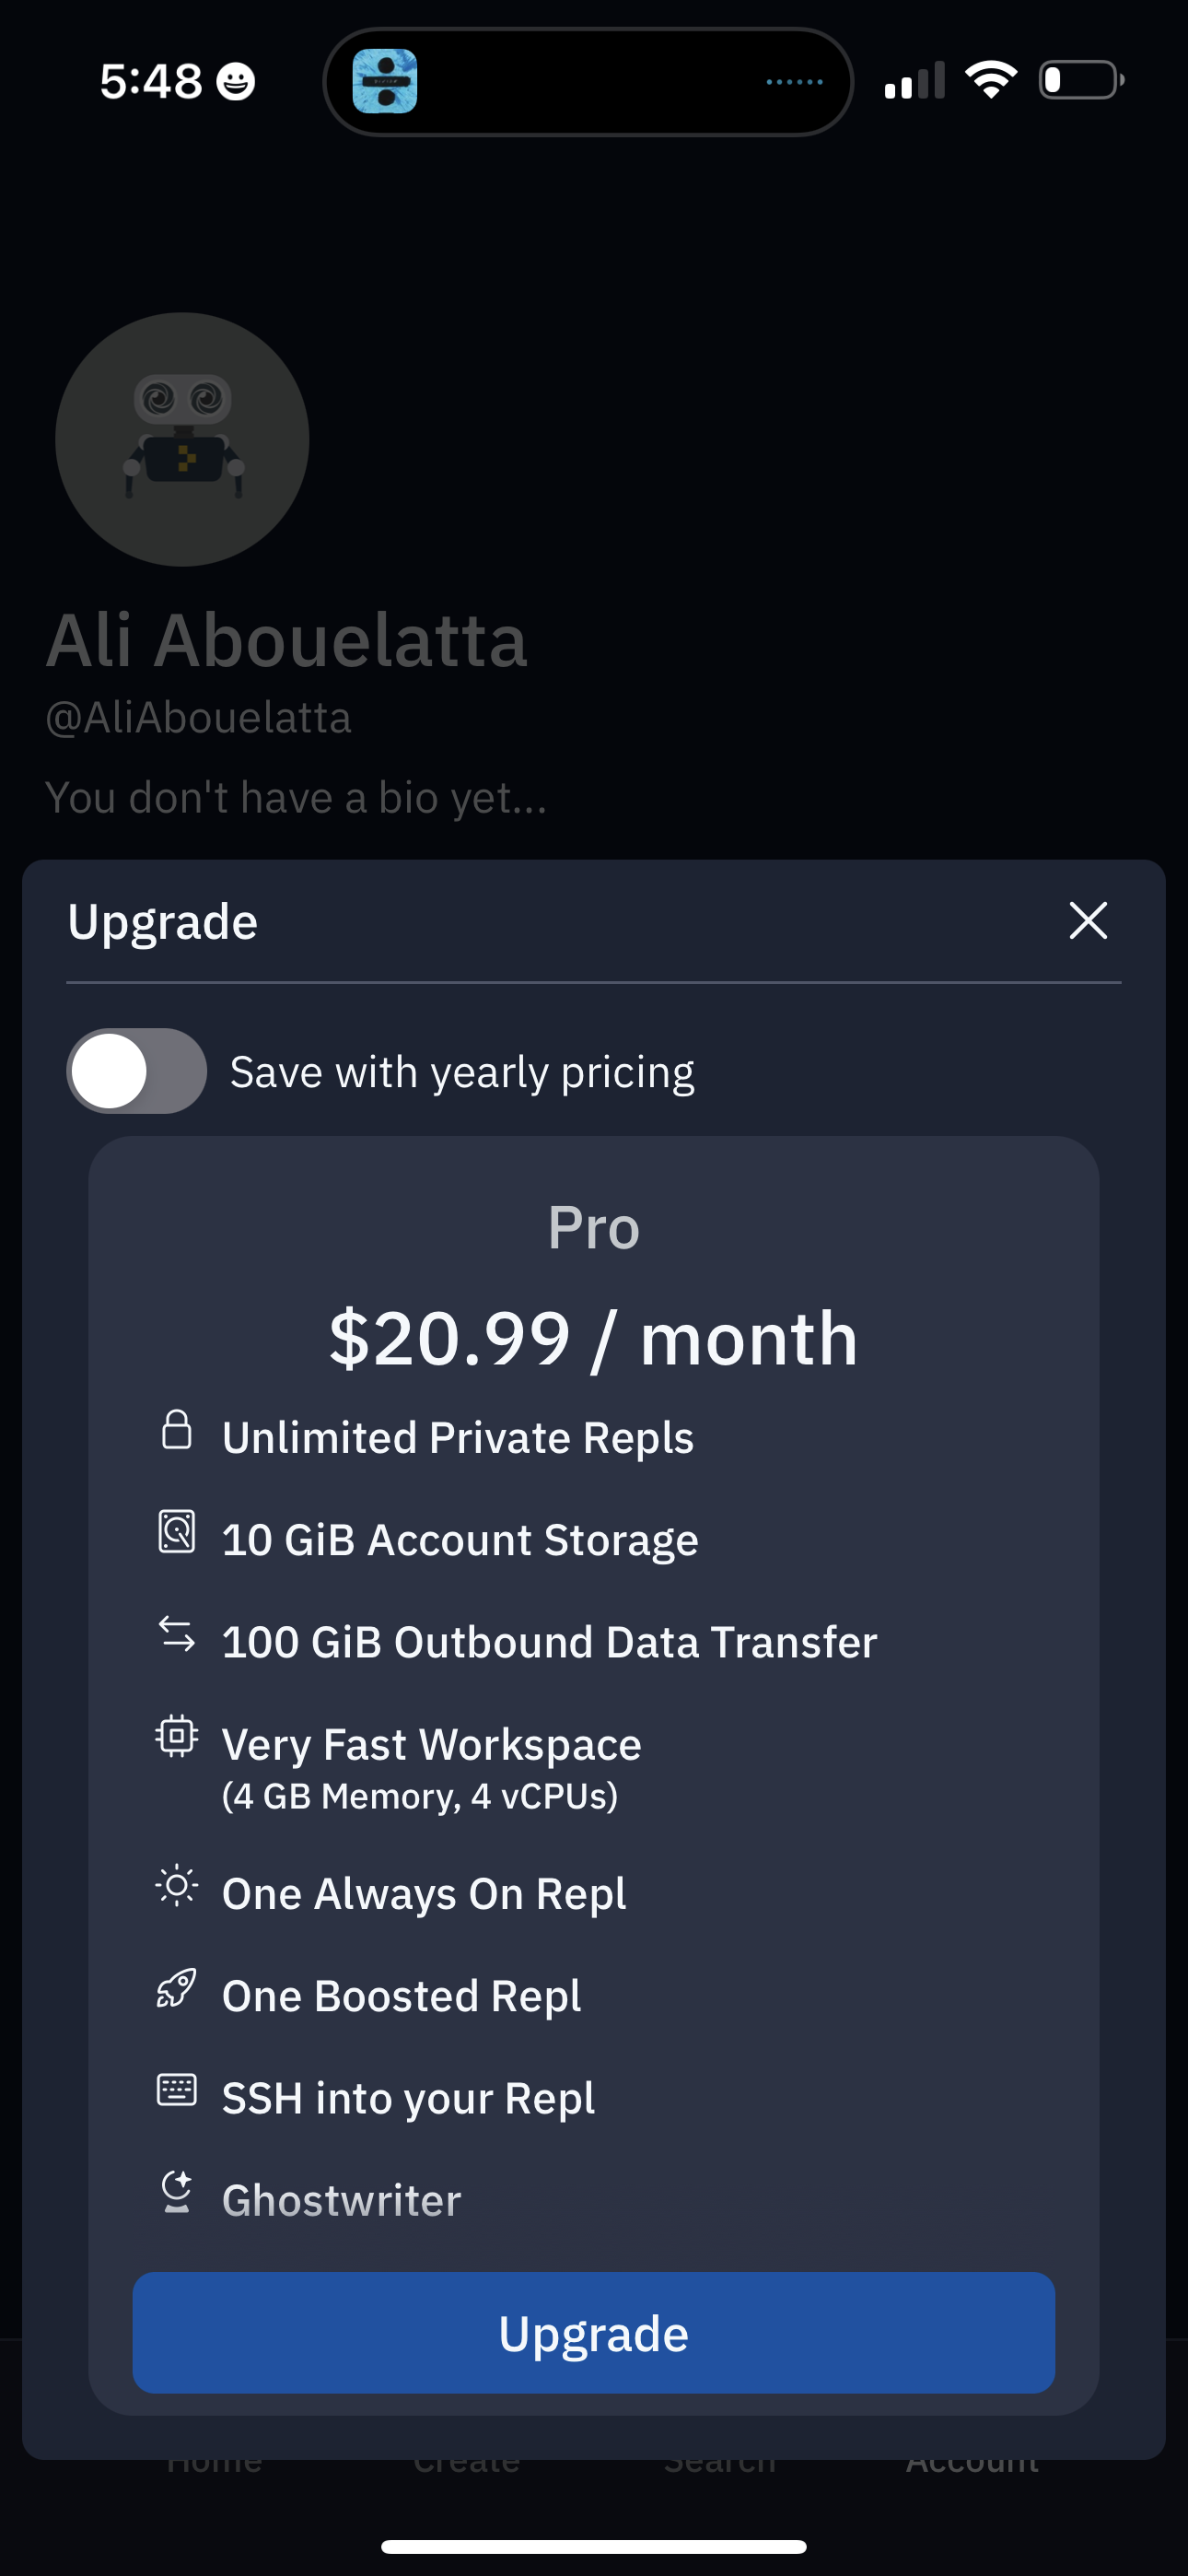Tap the robot profile avatar
The width and height of the screenshot is (1188, 2576).
tap(182, 440)
